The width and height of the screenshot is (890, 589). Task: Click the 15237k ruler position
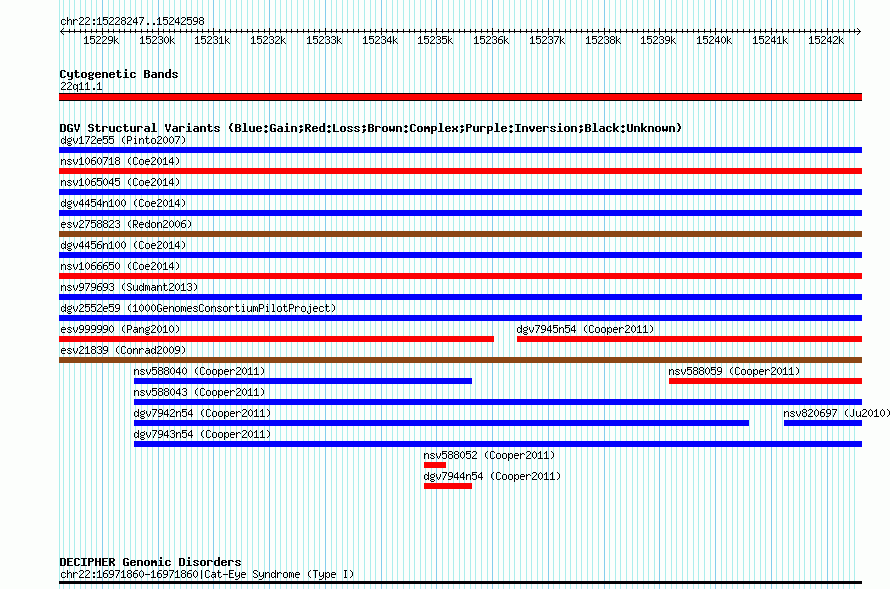[547, 40]
